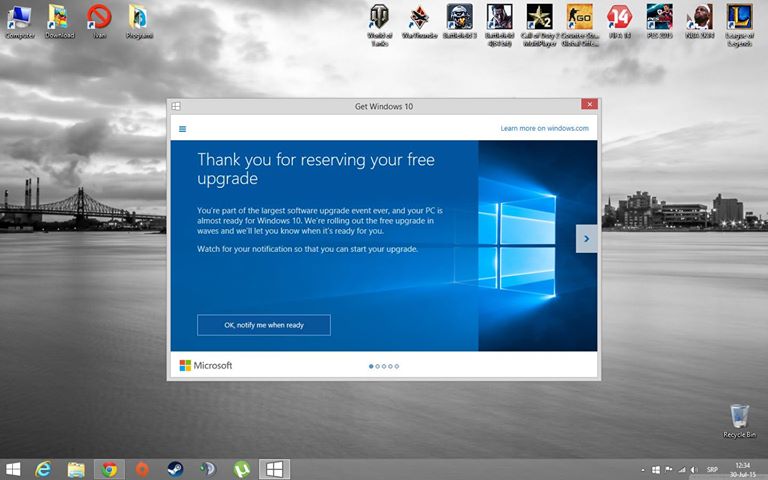Click the Microsoft logo in dialog footer
Viewport: 768px width, 480px height.
[206, 365]
